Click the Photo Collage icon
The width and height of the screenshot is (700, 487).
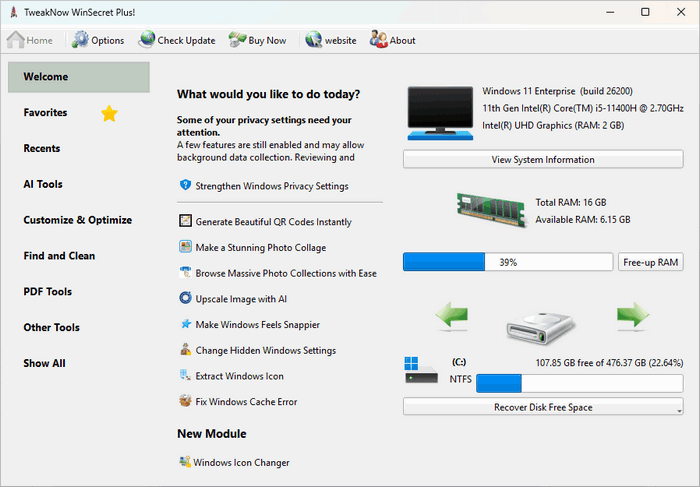pos(185,246)
